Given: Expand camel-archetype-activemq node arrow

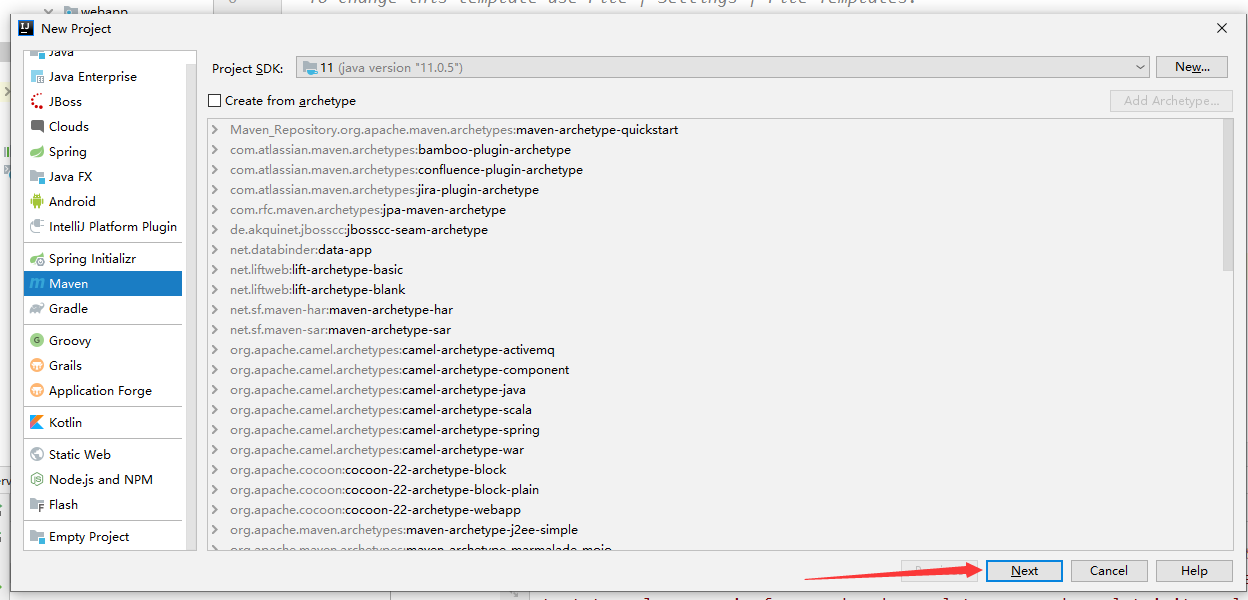Looking at the screenshot, I should 215,350.
